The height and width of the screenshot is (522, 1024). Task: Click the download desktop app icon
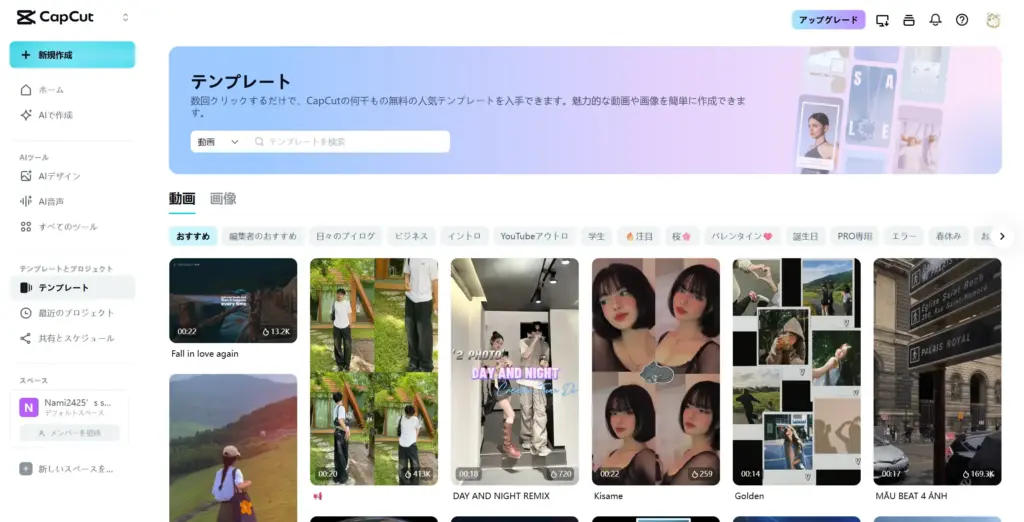tap(882, 20)
